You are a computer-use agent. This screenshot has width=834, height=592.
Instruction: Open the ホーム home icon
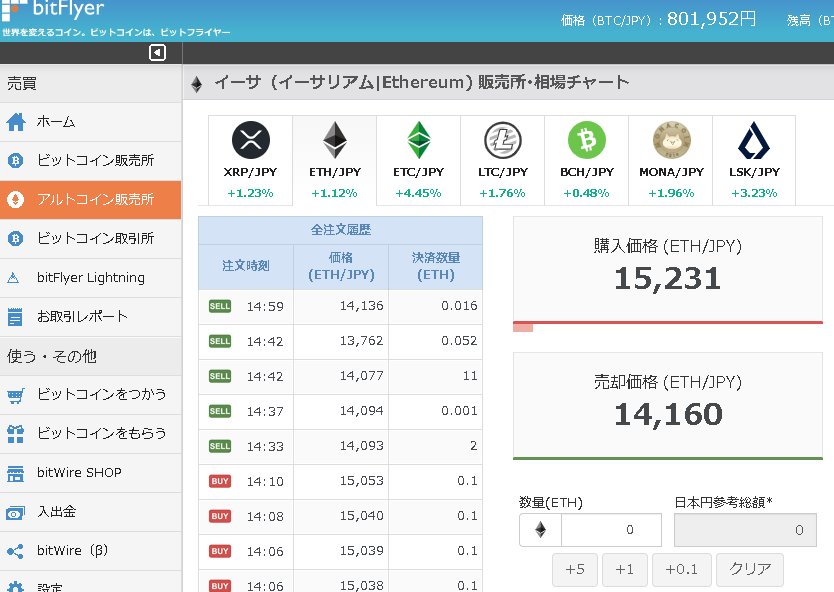[x=16, y=122]
